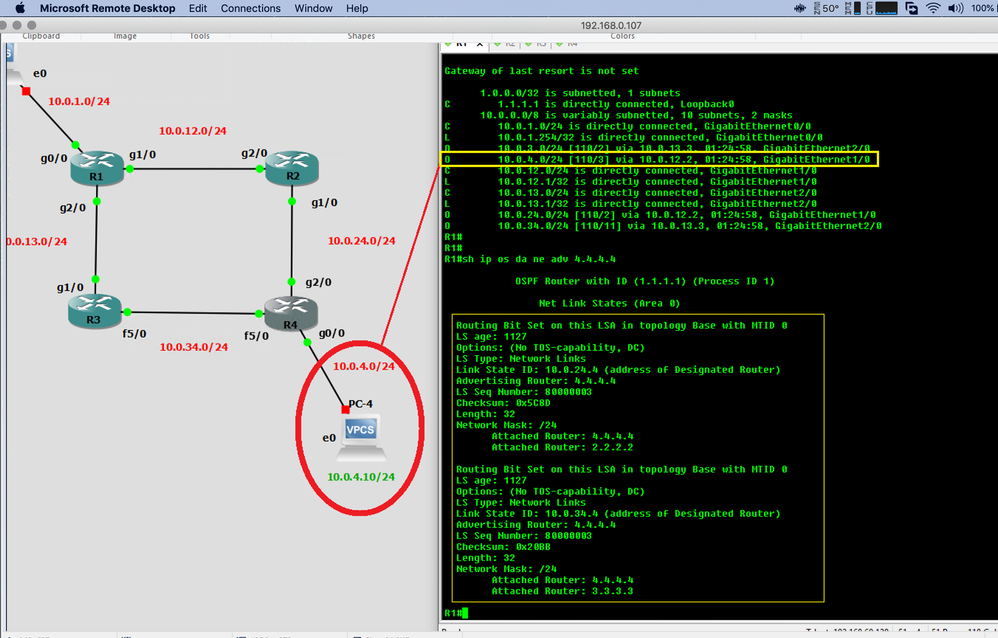The width and height of the screenshot is (998, 638).
Task: Click the terminal cursor at the final R1# prompt
Action: [465, 613]
